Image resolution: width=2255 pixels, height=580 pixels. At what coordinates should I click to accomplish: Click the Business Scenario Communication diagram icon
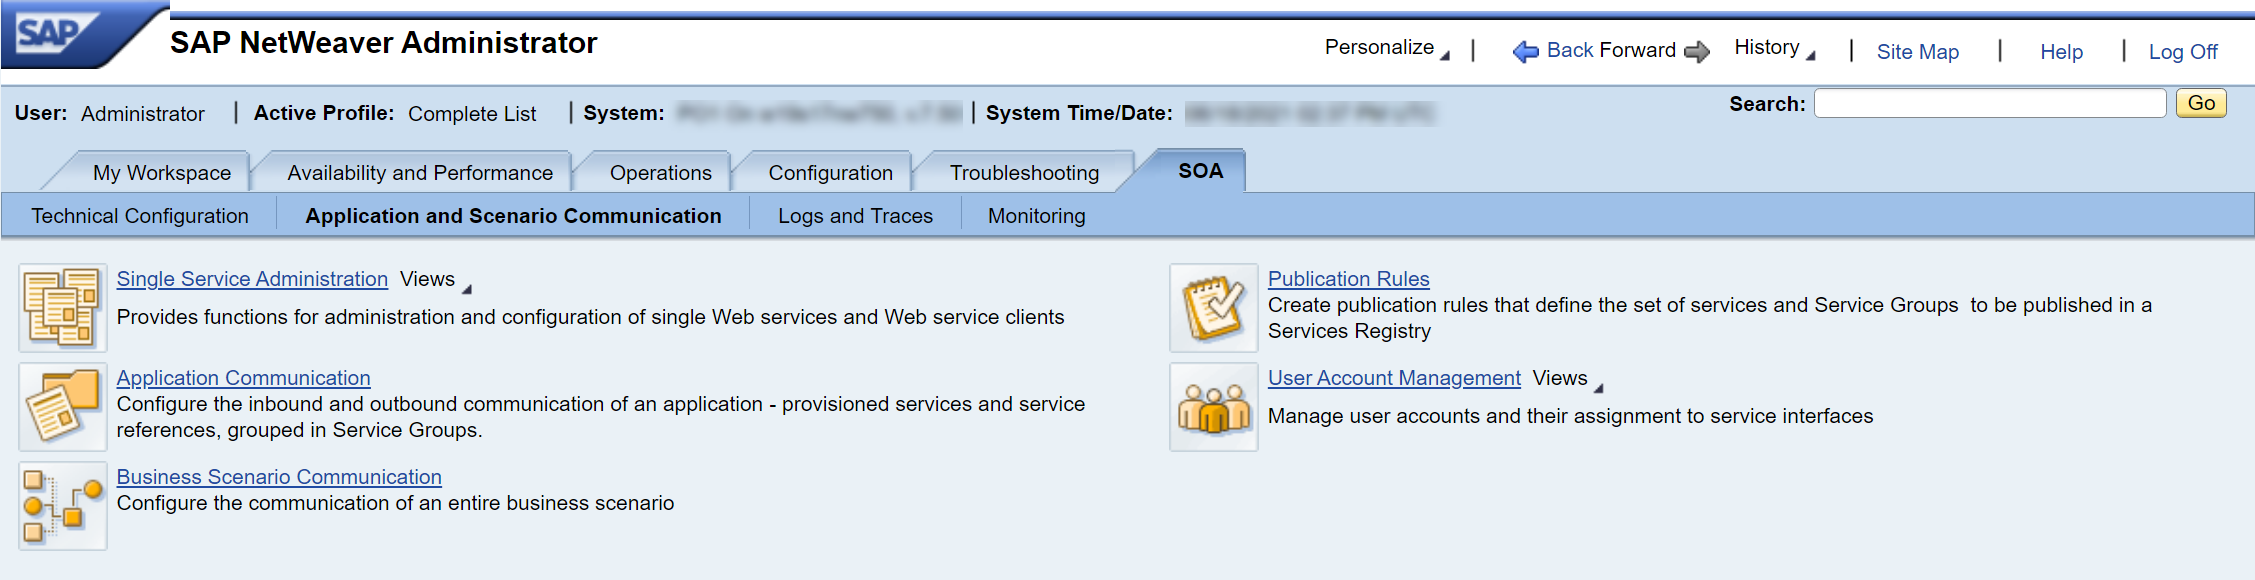click(62, 505)
